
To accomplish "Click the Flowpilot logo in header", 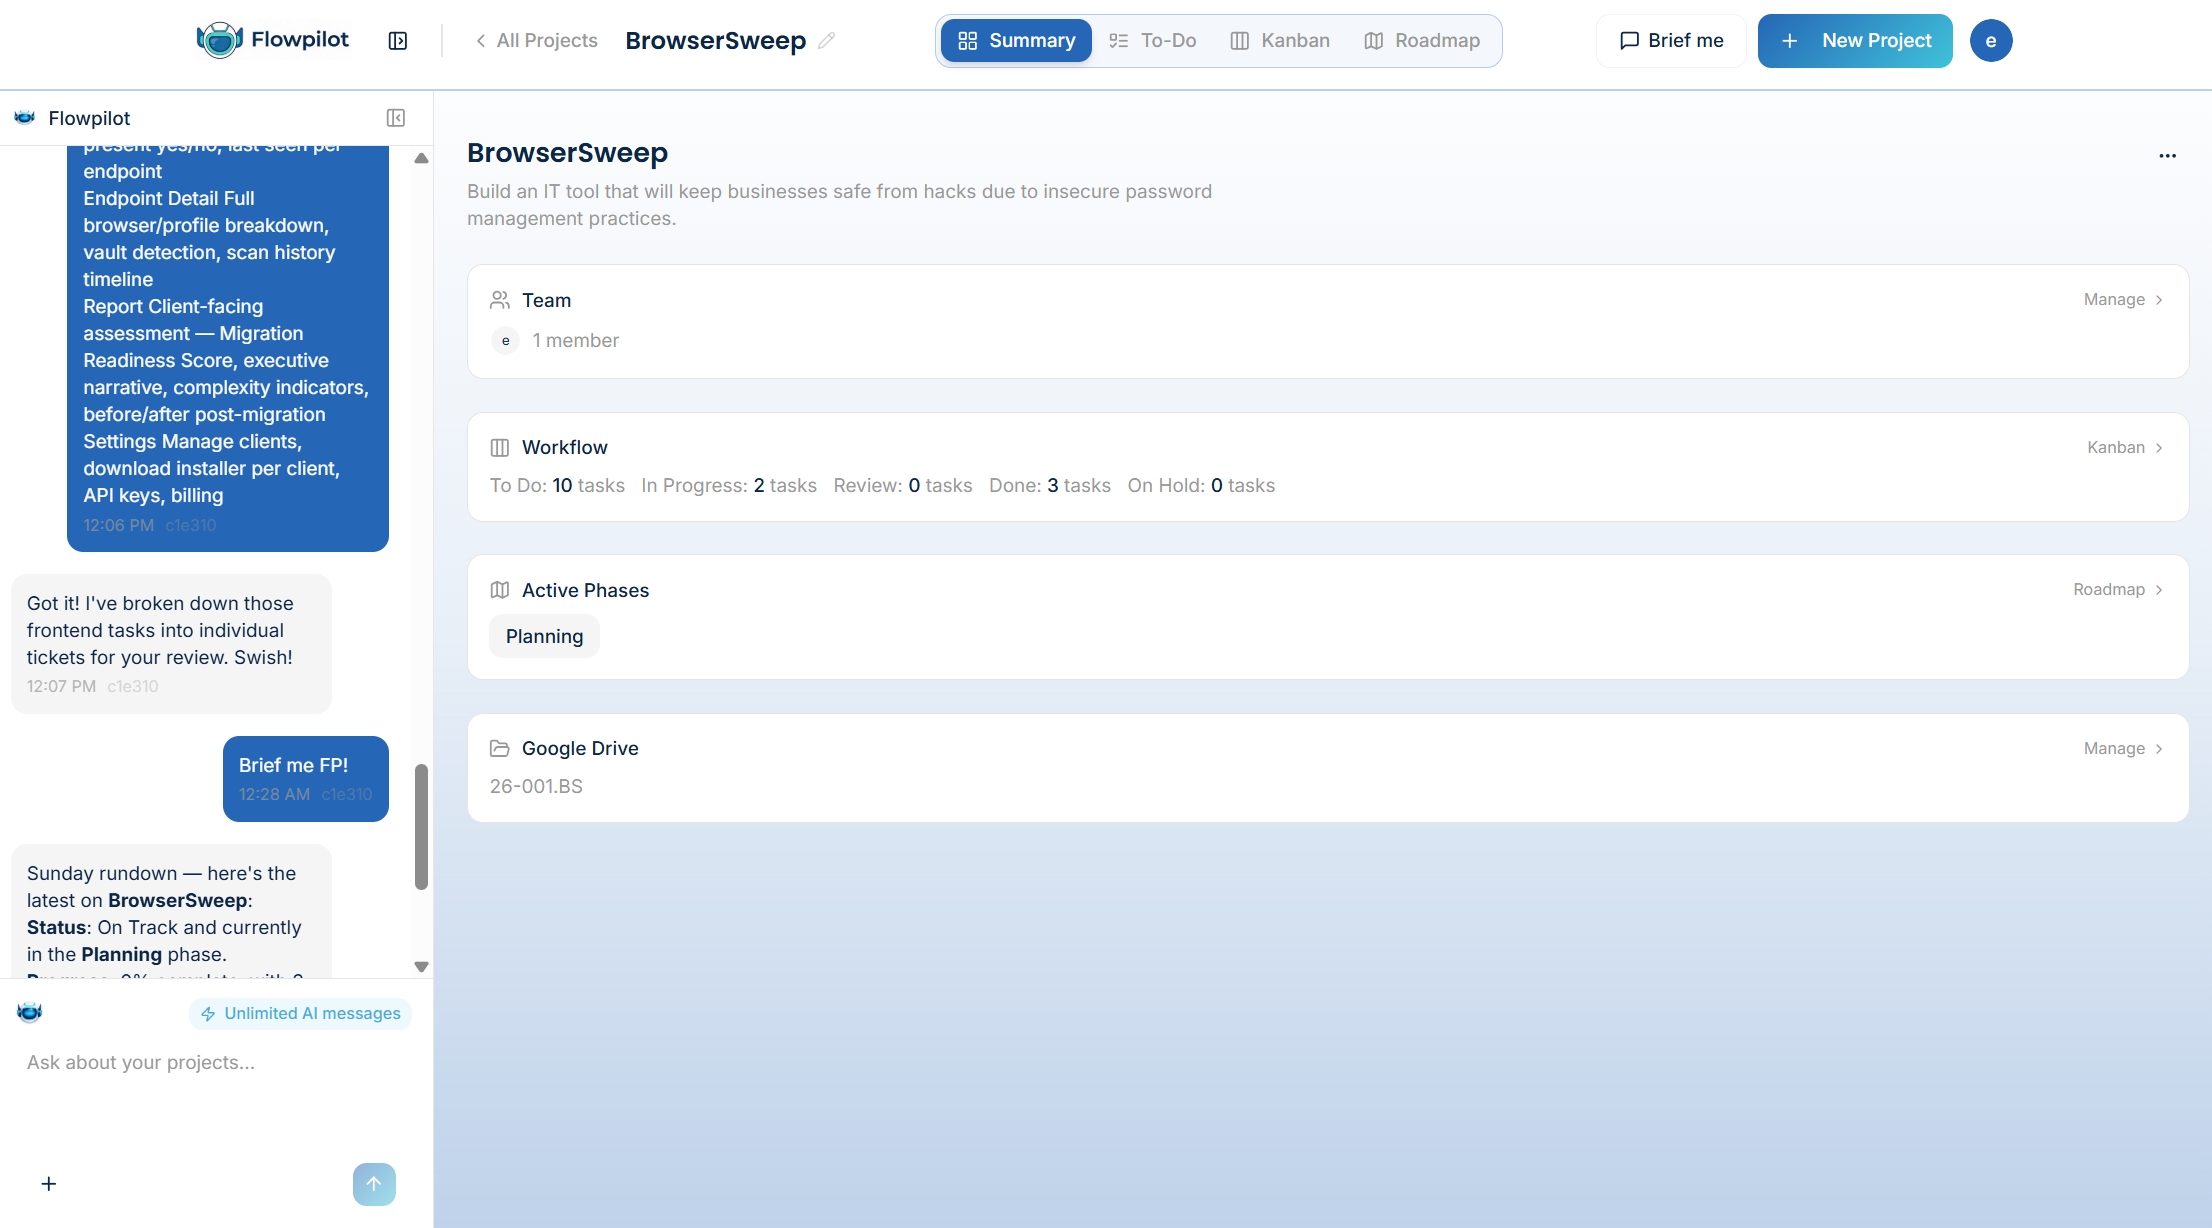I will (273, 40).
